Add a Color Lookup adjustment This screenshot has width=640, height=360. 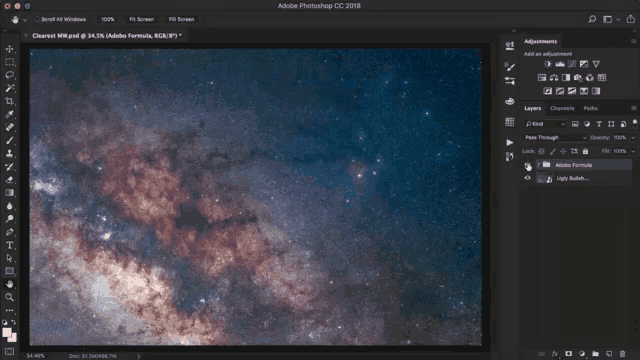(x=602, y=78)
